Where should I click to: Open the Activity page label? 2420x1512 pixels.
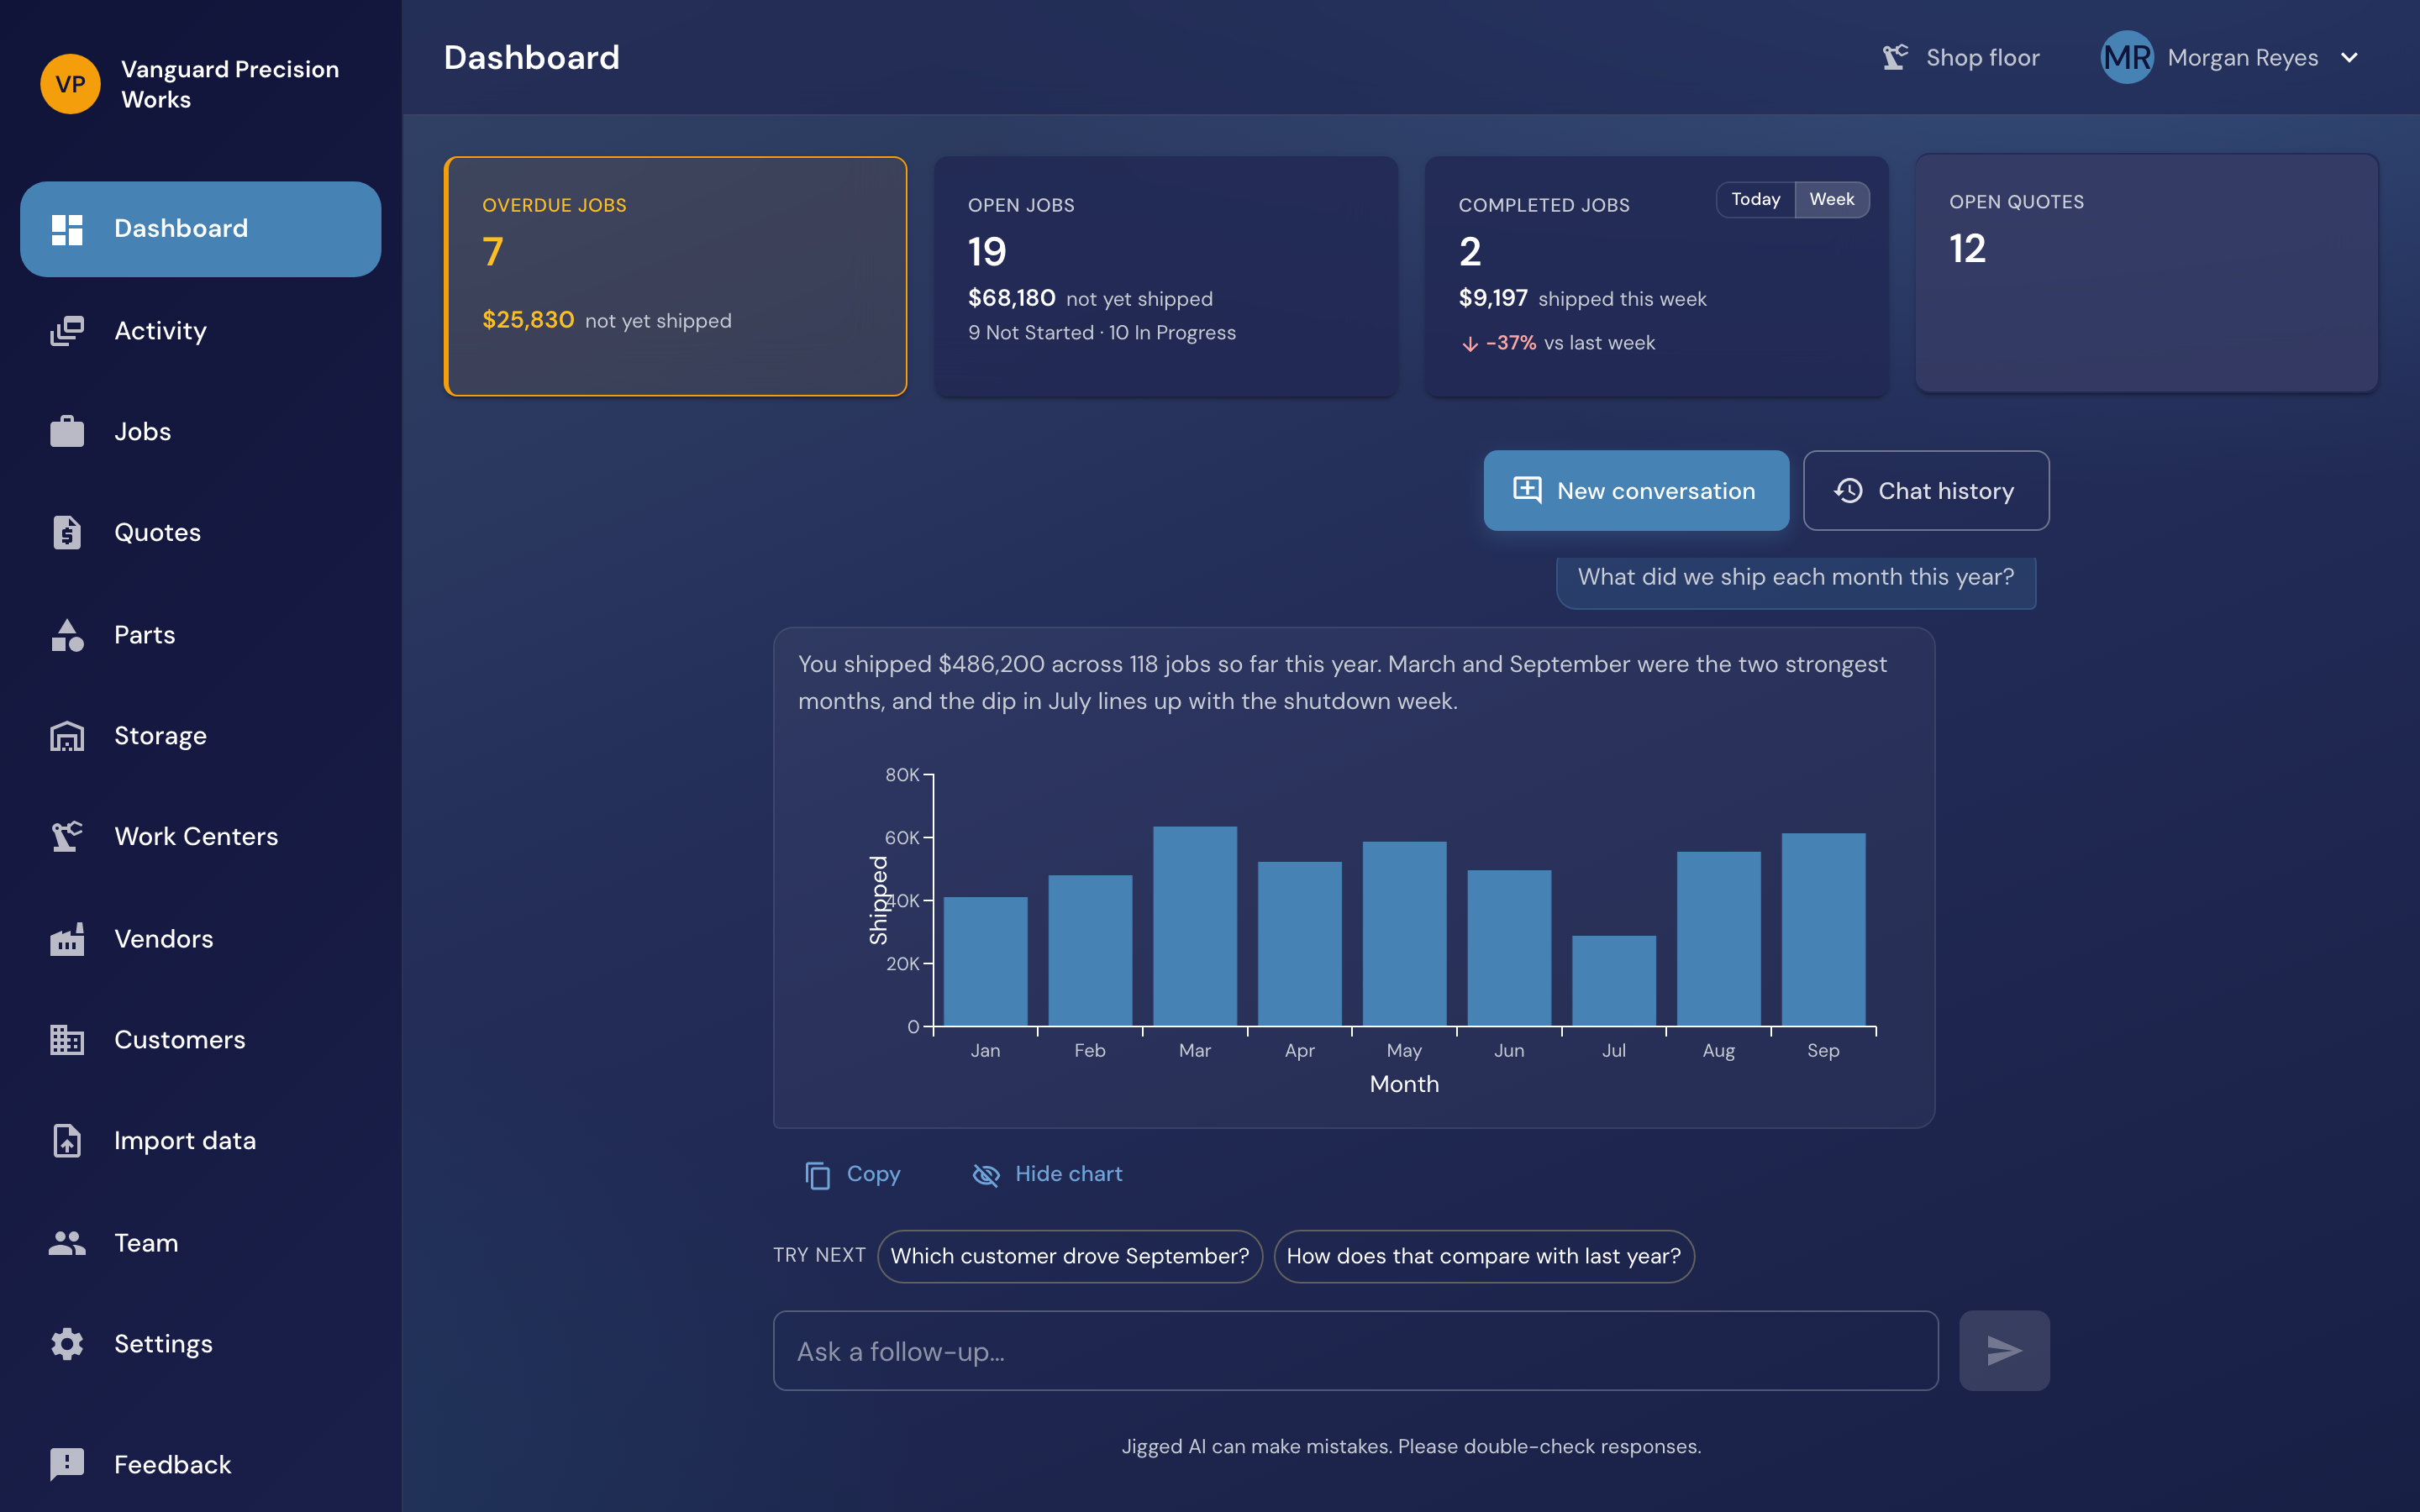pyautogui.click(x=160, y=331)
